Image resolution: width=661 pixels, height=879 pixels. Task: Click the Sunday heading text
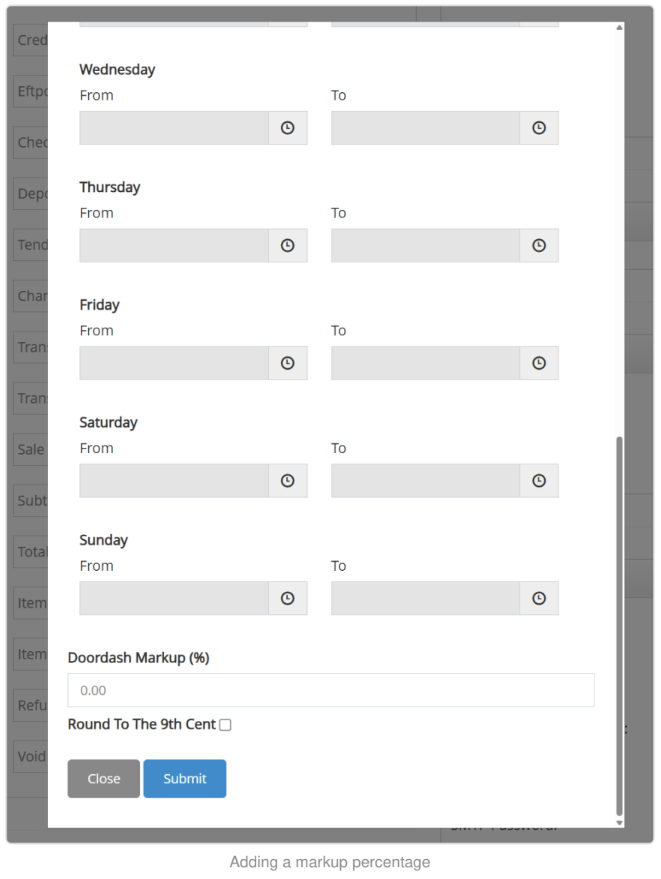[104, 540]
